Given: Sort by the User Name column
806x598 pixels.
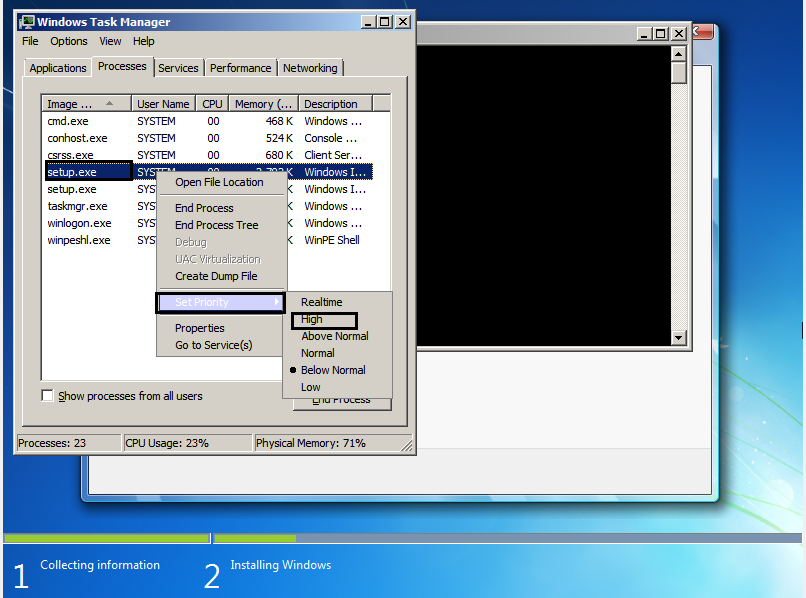Looking at the screenshot, I should pos(163,104).
